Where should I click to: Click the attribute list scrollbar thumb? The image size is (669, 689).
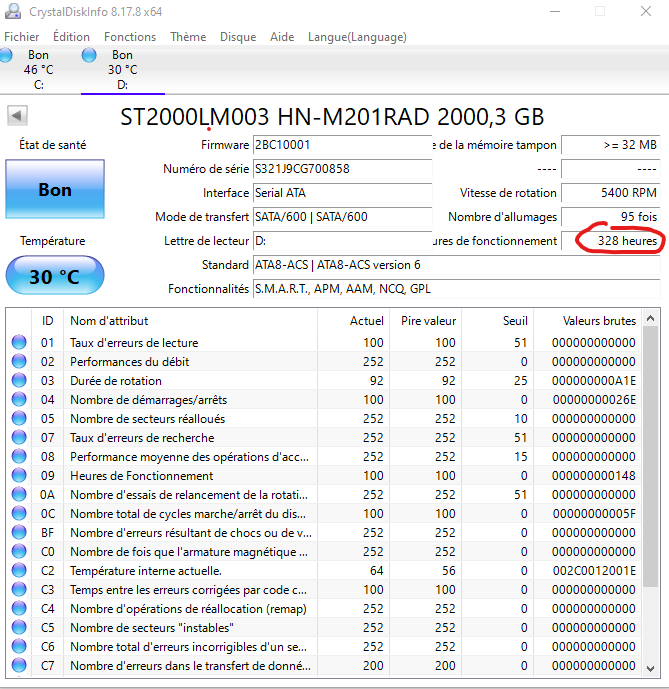[651, 456]
